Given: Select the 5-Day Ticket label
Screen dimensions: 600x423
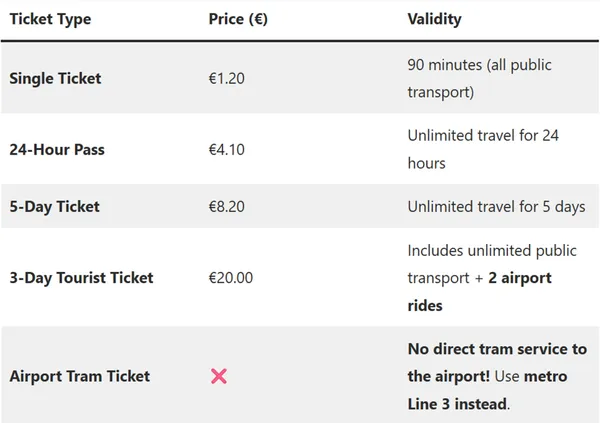Looking at the screenshot, I should pyautogui.click(x=54, y=207).
